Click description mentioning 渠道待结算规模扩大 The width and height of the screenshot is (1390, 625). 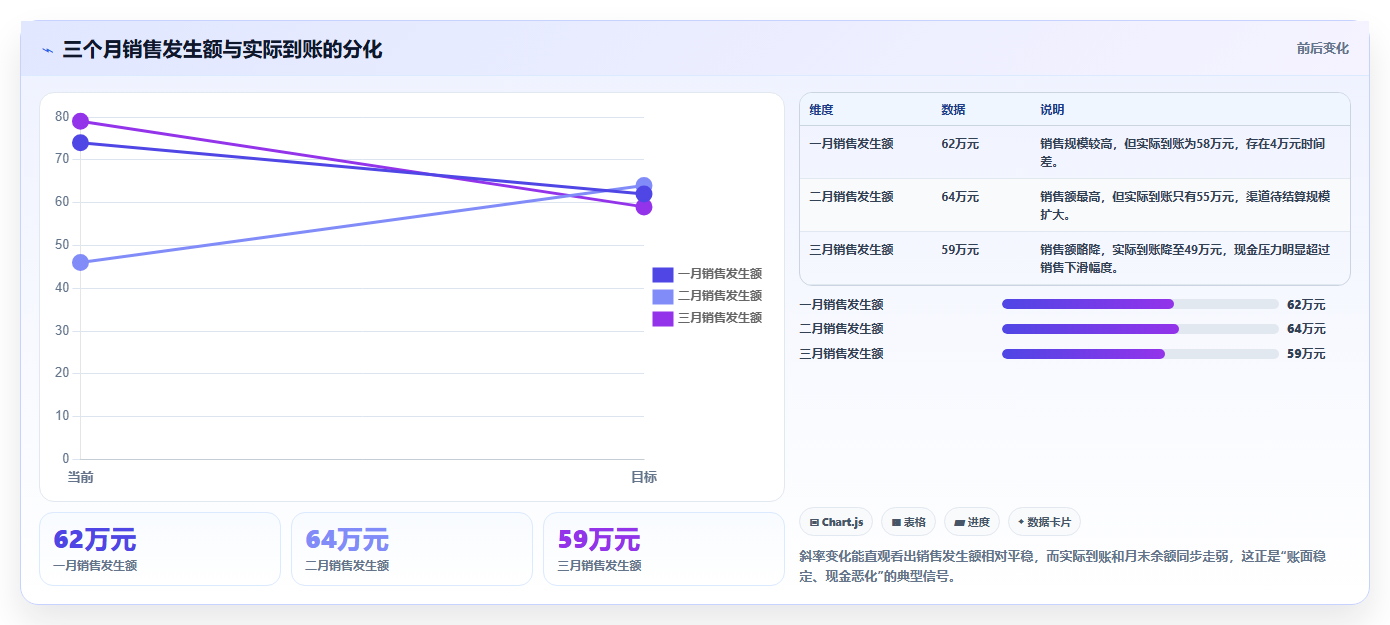[x=1185, y=205]
